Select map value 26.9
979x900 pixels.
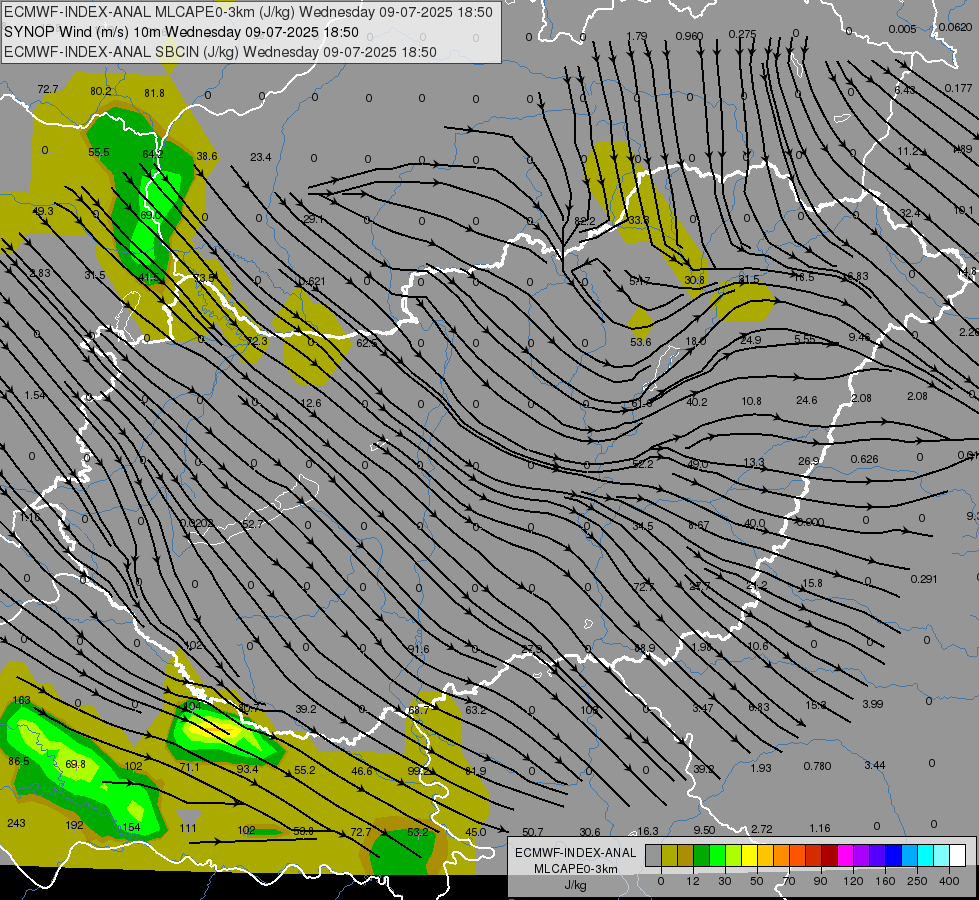point(809,461)
